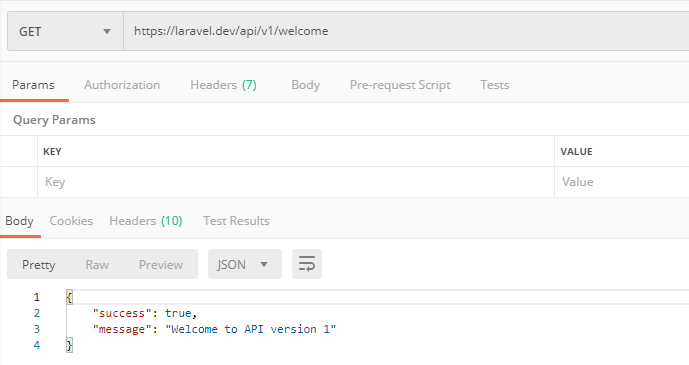Open the Pre-request Script tab
Screen dimensions: 689x365
(400, 85)
